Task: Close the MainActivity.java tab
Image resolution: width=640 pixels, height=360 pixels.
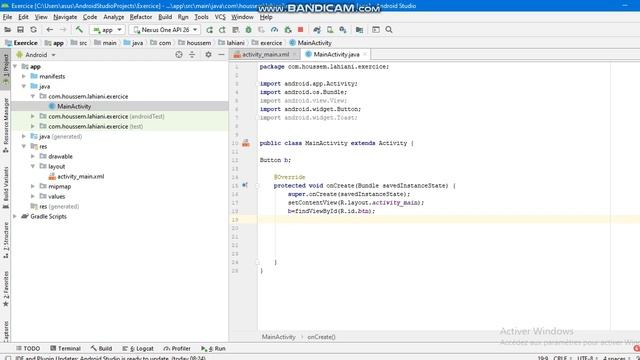Action: (x=365, y=54)
